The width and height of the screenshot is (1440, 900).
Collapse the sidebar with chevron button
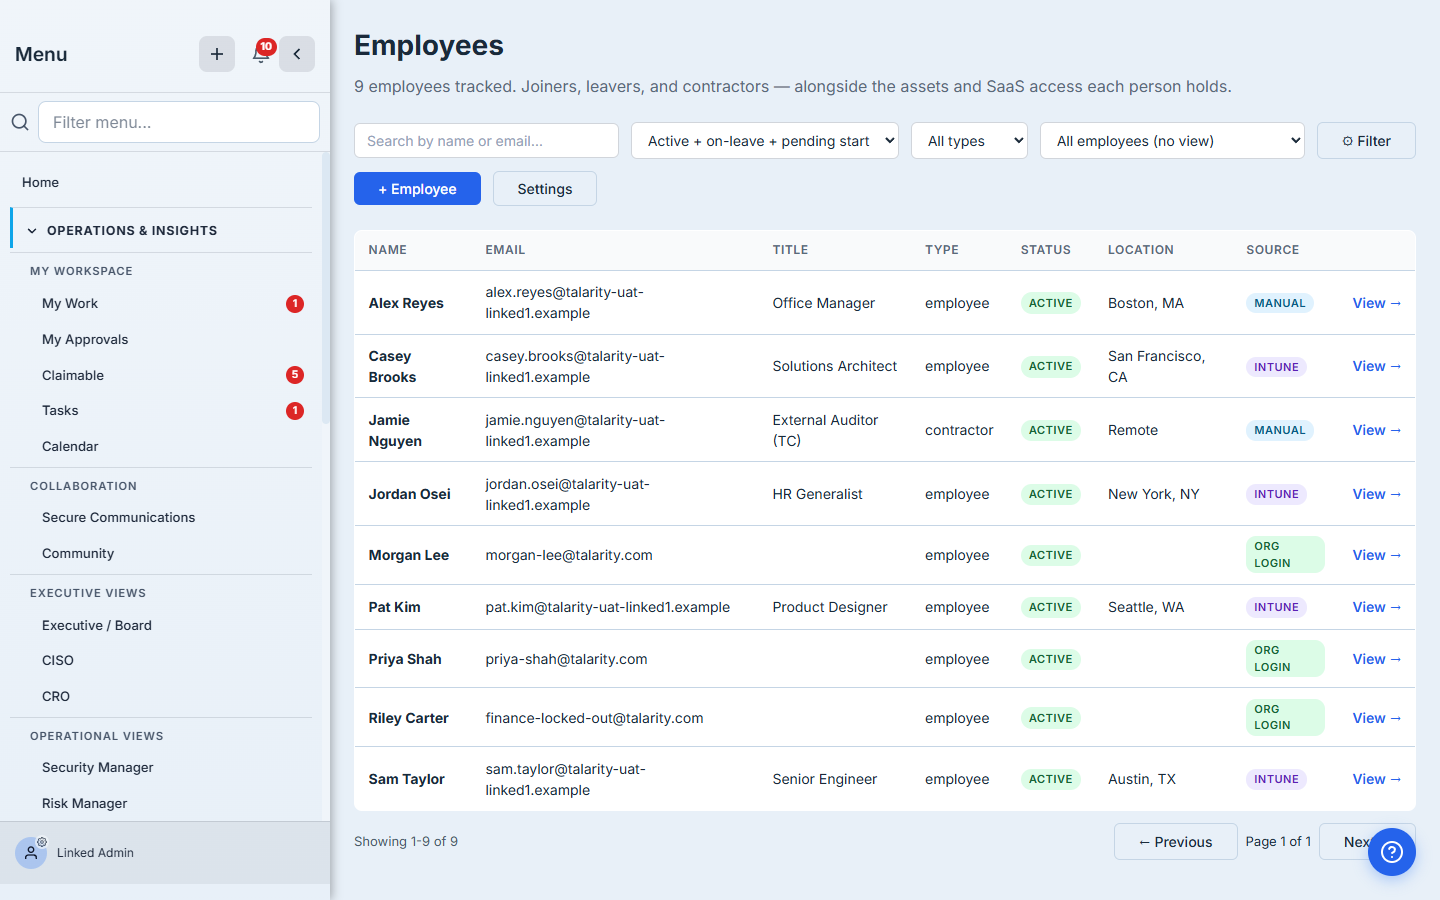[297, 54]
